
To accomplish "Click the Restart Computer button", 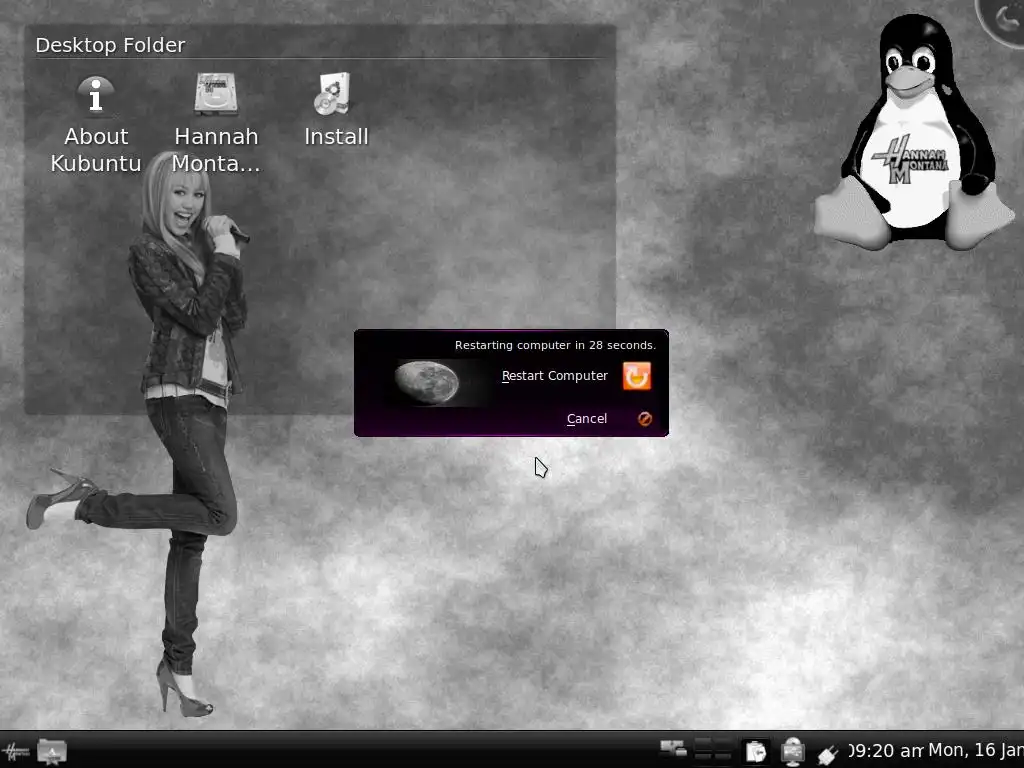I will pyautogui.click(x=576, y=376).
